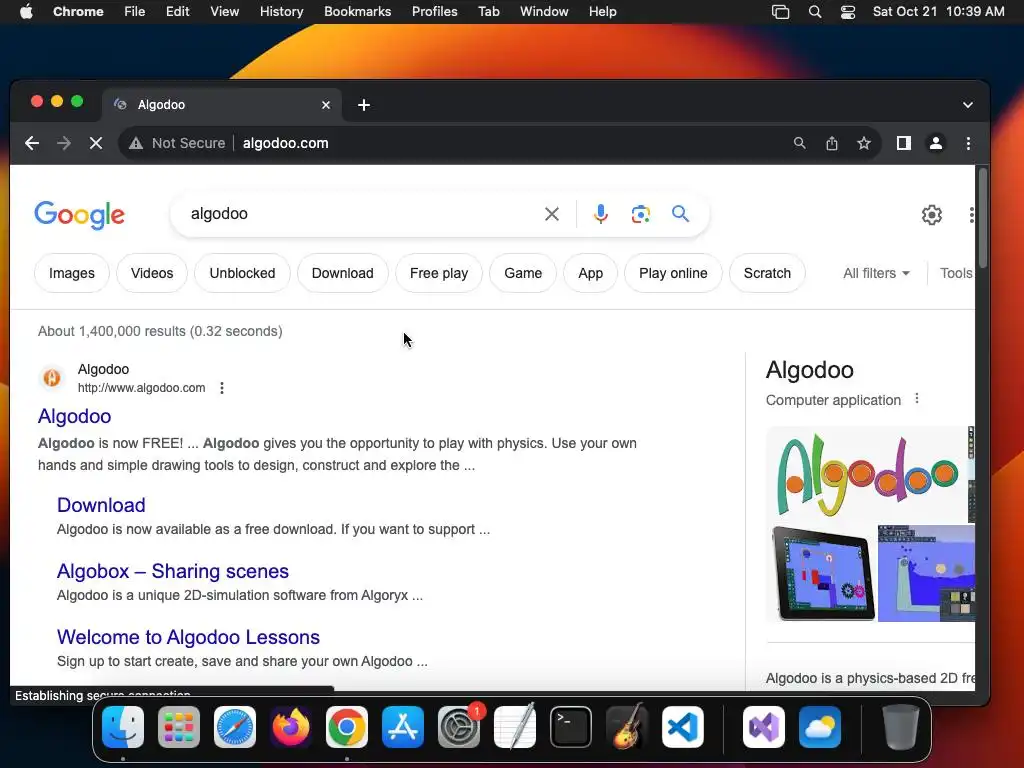1024x768 pixels.
Task: Open App Store from the Dock
Action: click(x=403, y=727)
